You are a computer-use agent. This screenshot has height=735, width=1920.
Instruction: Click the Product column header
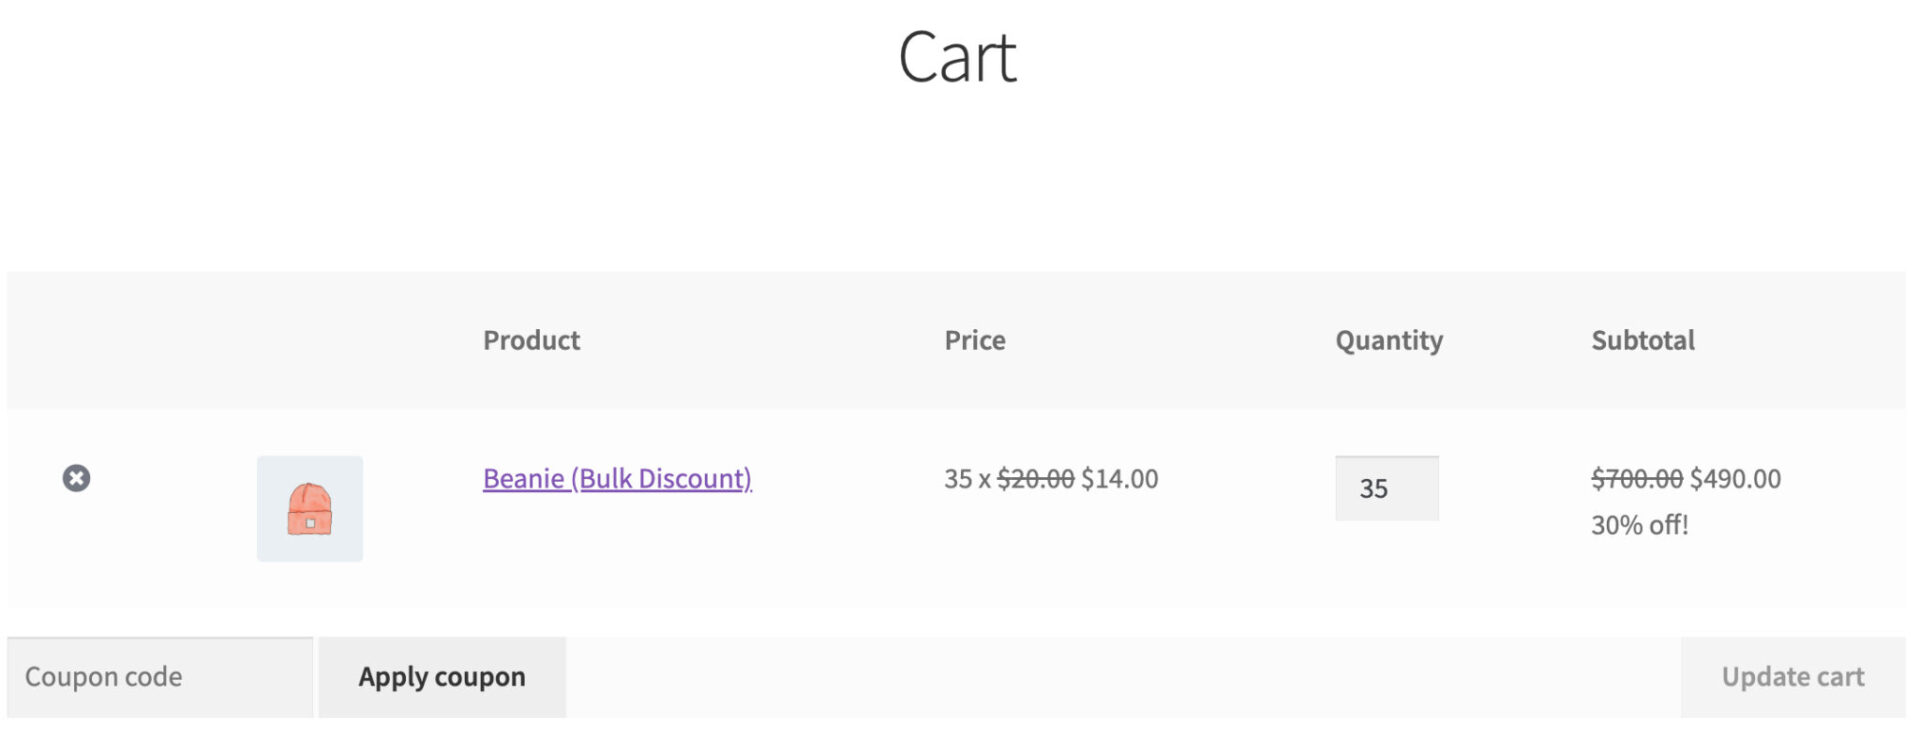click(x=531, y=340)
